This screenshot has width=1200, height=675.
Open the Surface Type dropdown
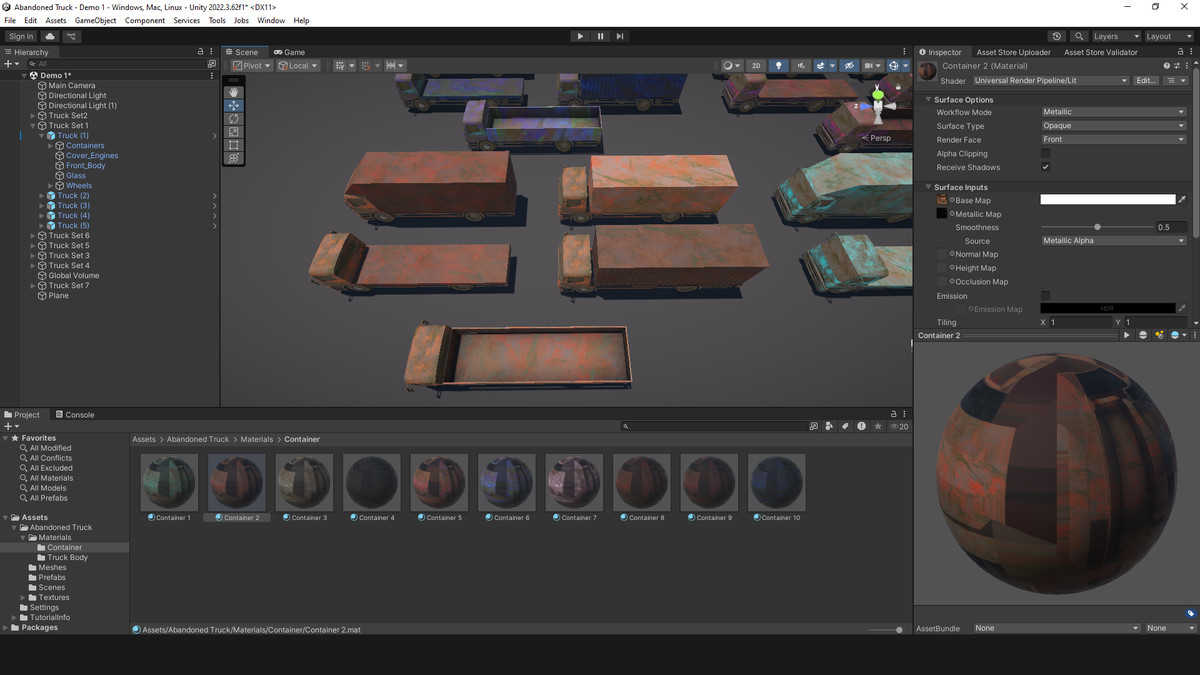[1113, 126]
